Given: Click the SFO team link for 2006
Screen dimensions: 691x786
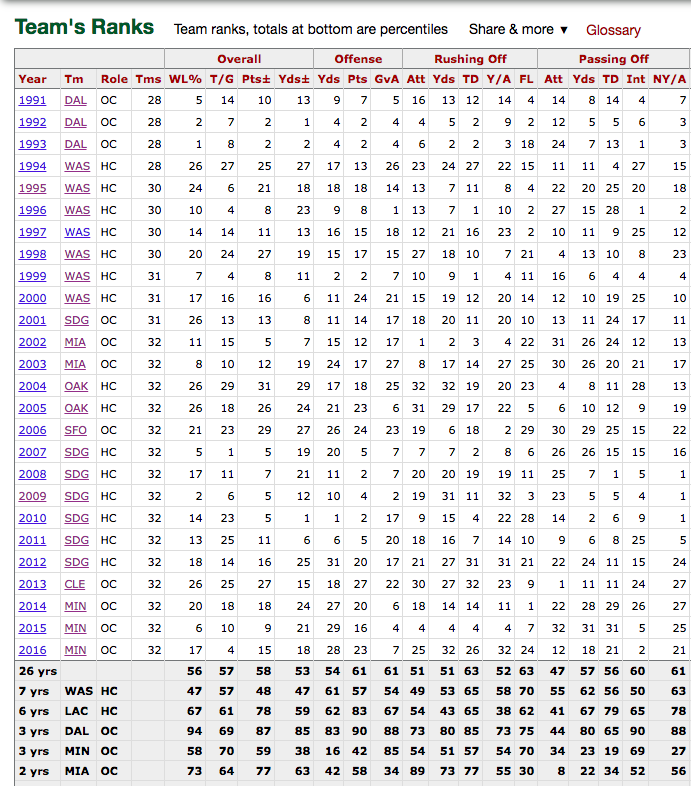Looking at the screenshot, I should (x=76, y=430).
